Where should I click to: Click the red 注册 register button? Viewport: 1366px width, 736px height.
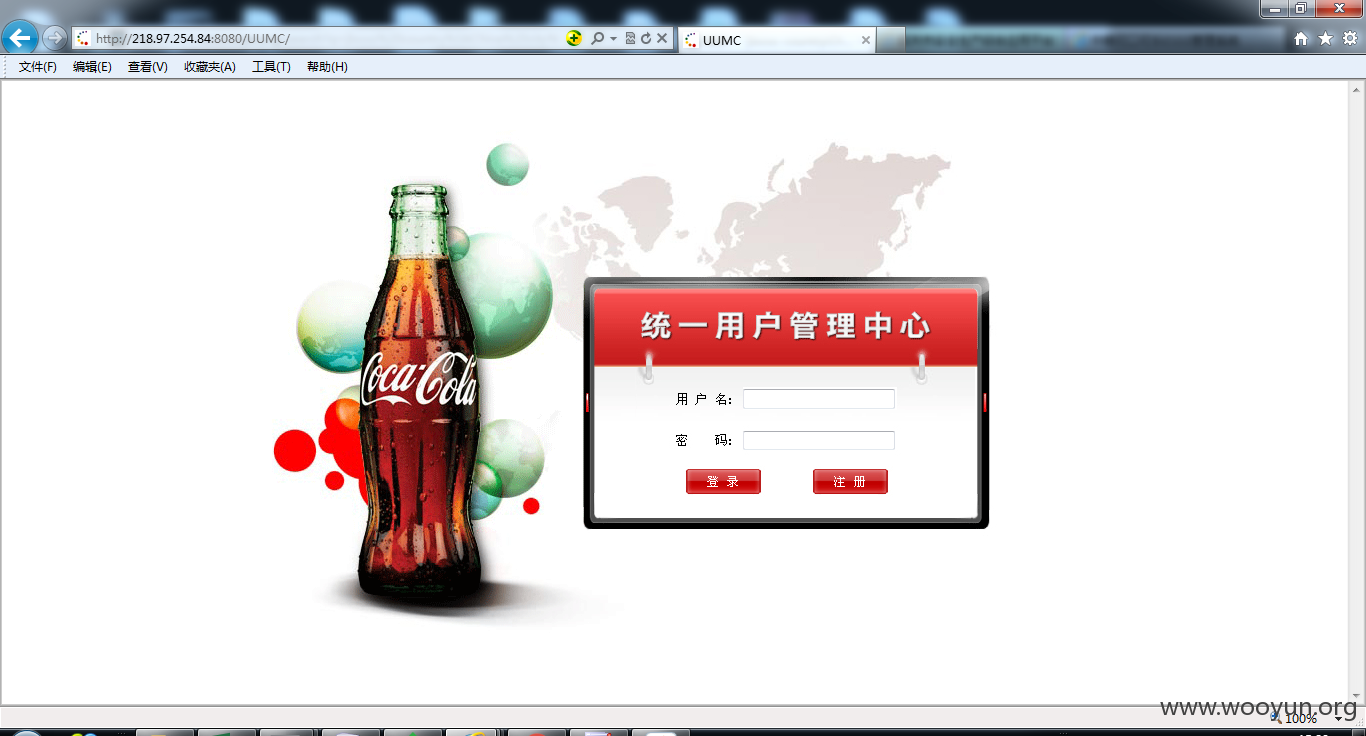coord(850,482)
